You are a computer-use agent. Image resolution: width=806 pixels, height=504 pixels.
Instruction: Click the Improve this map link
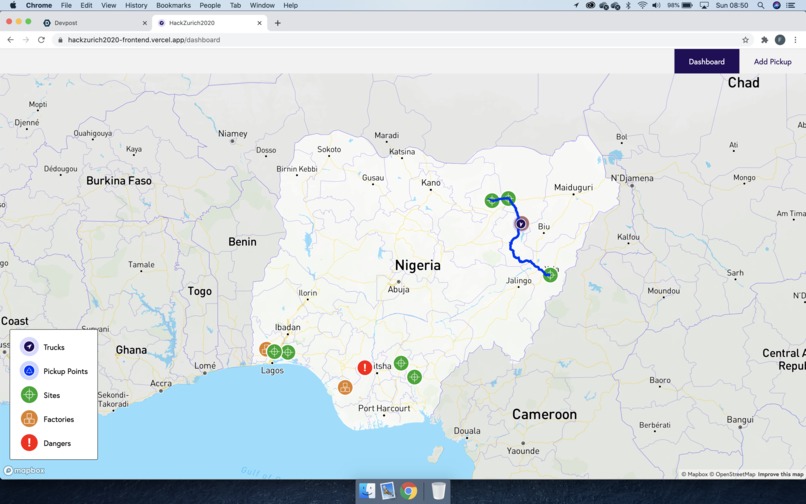(780, 474)
